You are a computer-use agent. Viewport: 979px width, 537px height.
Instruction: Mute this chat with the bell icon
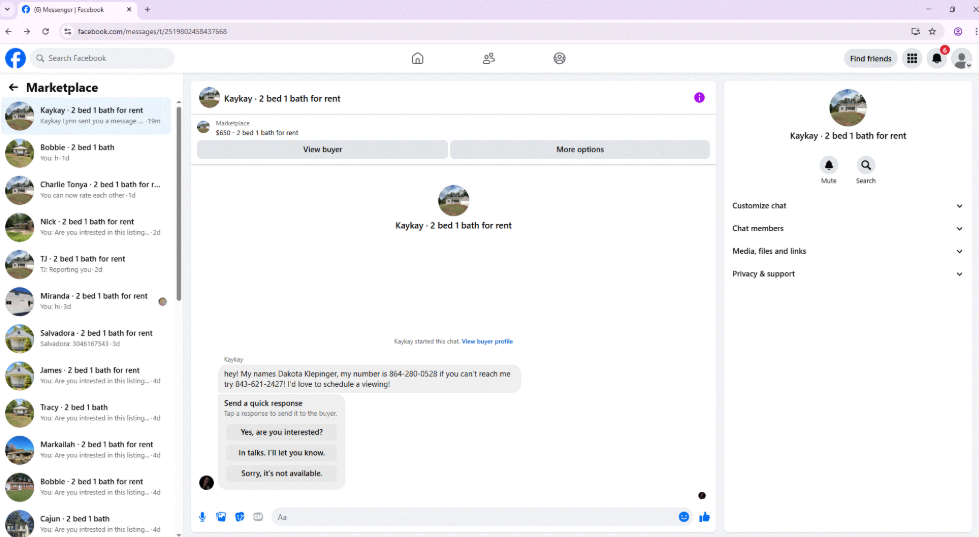(829, 165)
